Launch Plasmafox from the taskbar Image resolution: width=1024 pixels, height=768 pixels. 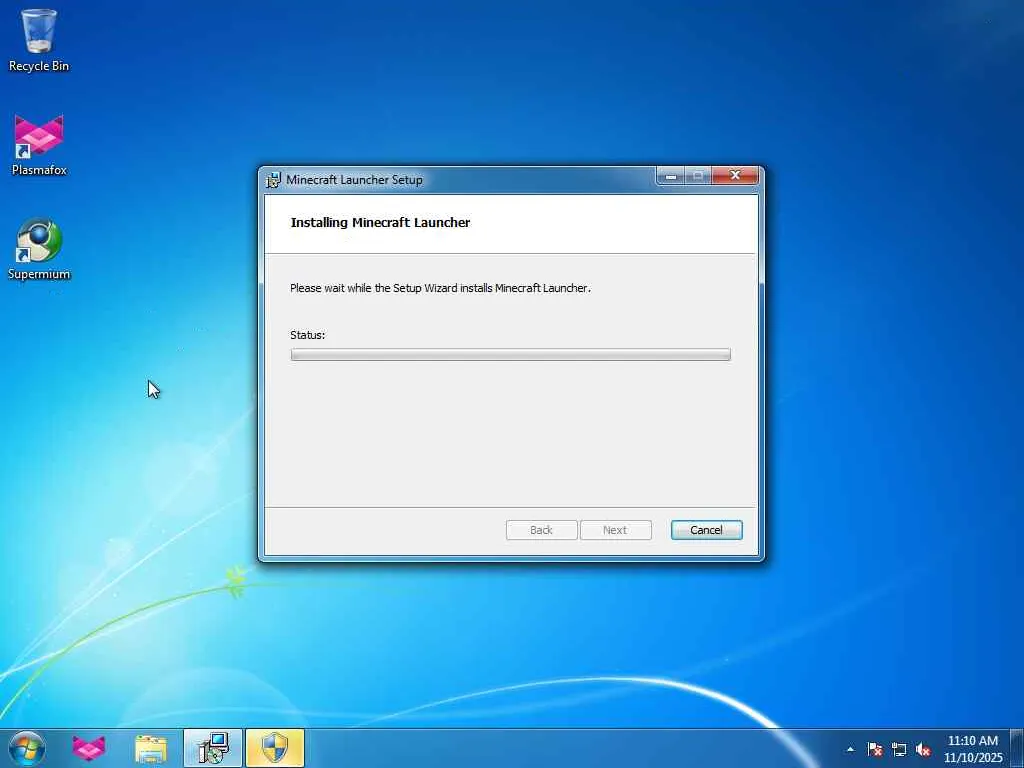coord(89,748)
